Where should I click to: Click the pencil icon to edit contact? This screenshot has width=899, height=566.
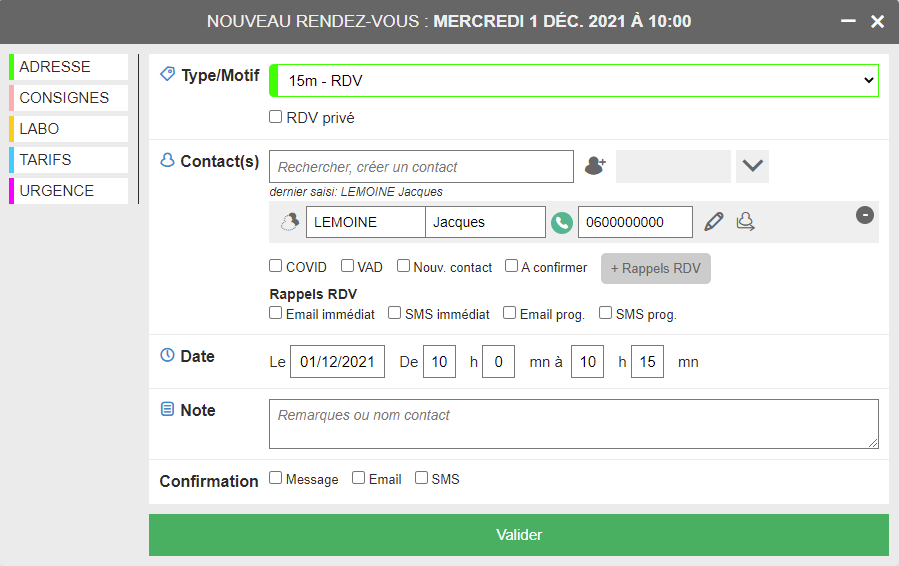click(x=713, y=222)
